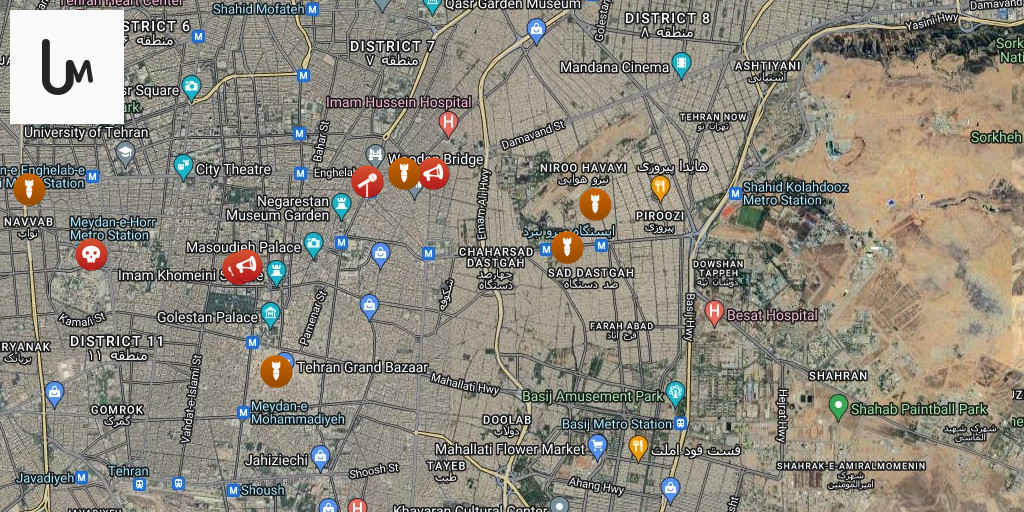This screenshot has height=512, width=1024.
Task: Click the Mandana Cinema icon
Action: 681,65
